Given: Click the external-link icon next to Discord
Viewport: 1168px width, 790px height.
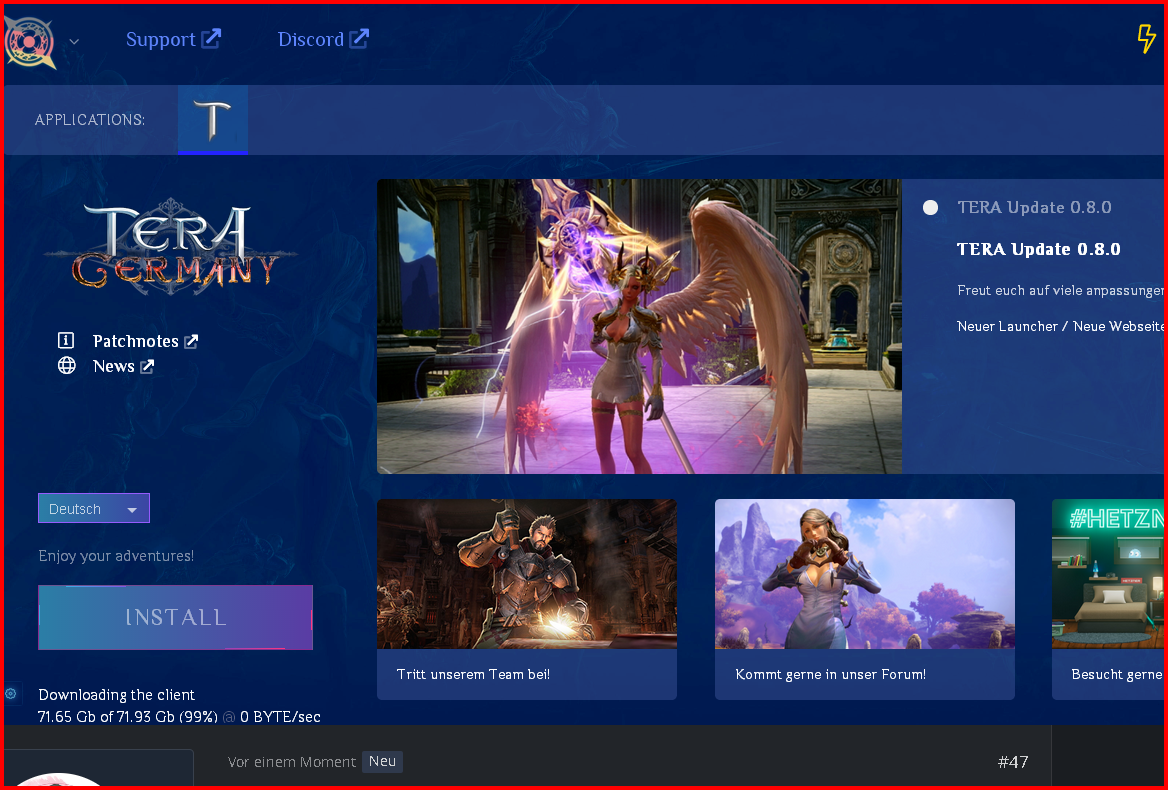Looking at the screenshot, I should click(359, 39).
